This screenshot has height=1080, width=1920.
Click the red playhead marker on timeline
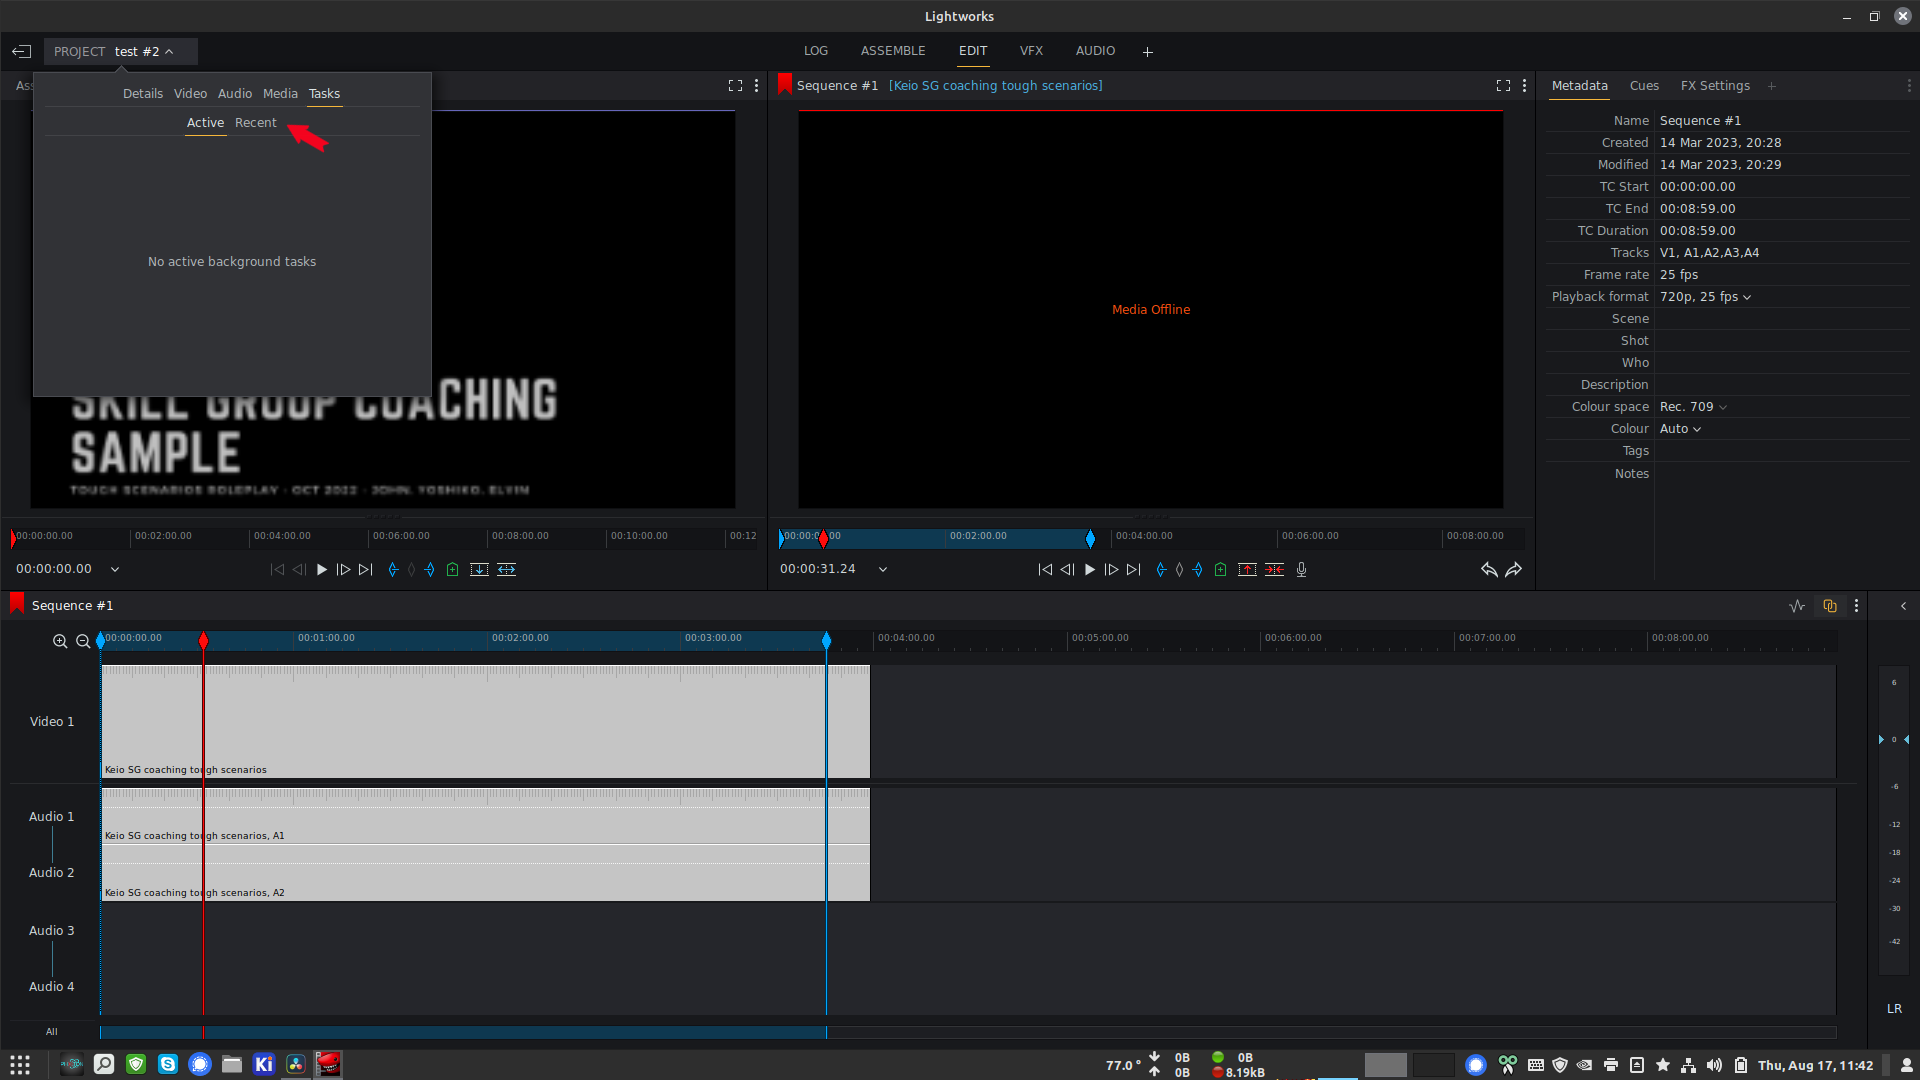[203, 640]
